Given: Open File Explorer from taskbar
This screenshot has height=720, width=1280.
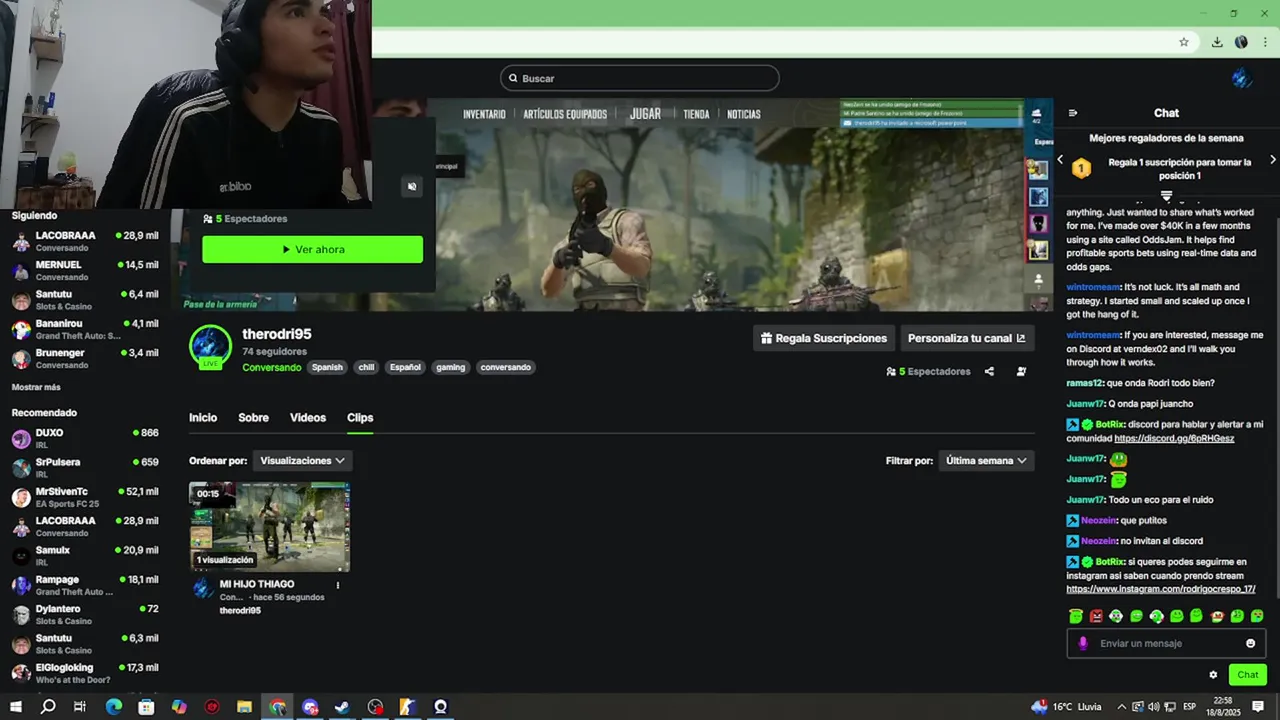Looking at the screenshot, I should pos(244,707).
